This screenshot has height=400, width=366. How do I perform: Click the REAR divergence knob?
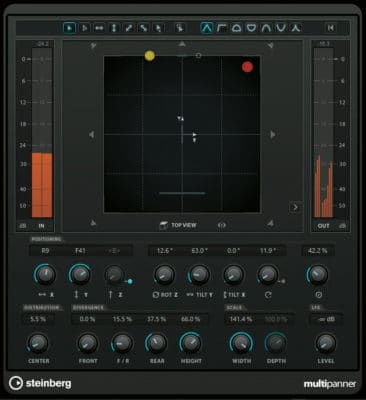pyautogui.click(x=156, y=343)
